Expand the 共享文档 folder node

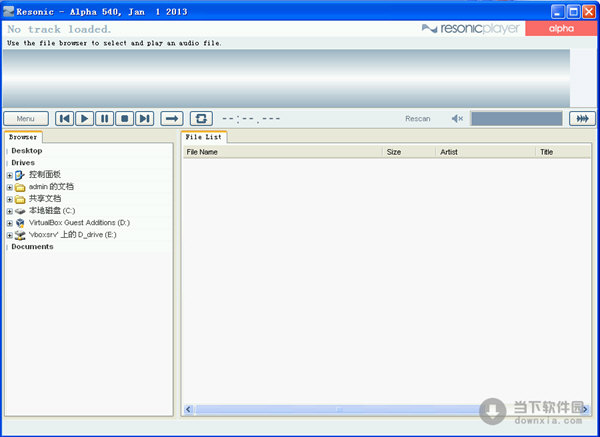pos(10,199)
